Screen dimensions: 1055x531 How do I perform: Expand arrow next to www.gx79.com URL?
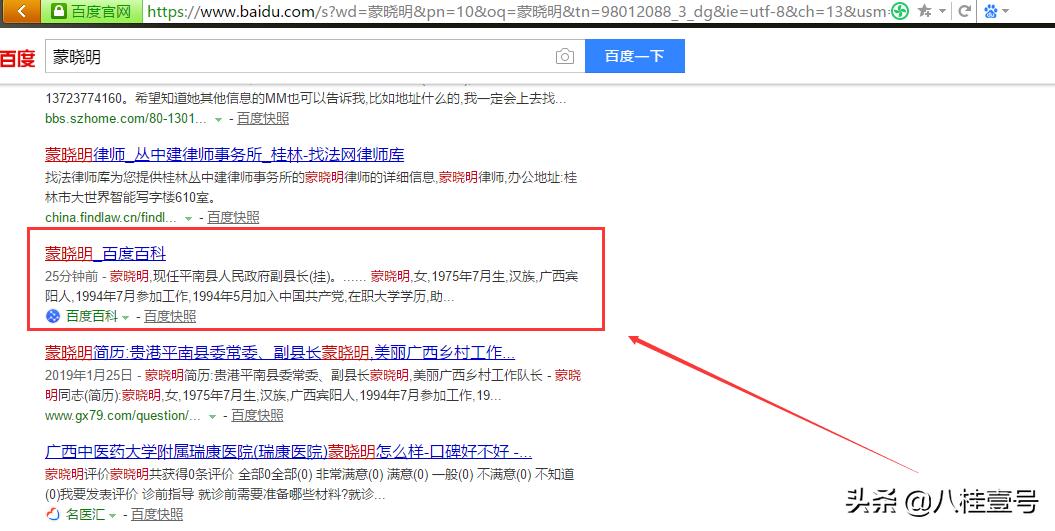point(213,417)
